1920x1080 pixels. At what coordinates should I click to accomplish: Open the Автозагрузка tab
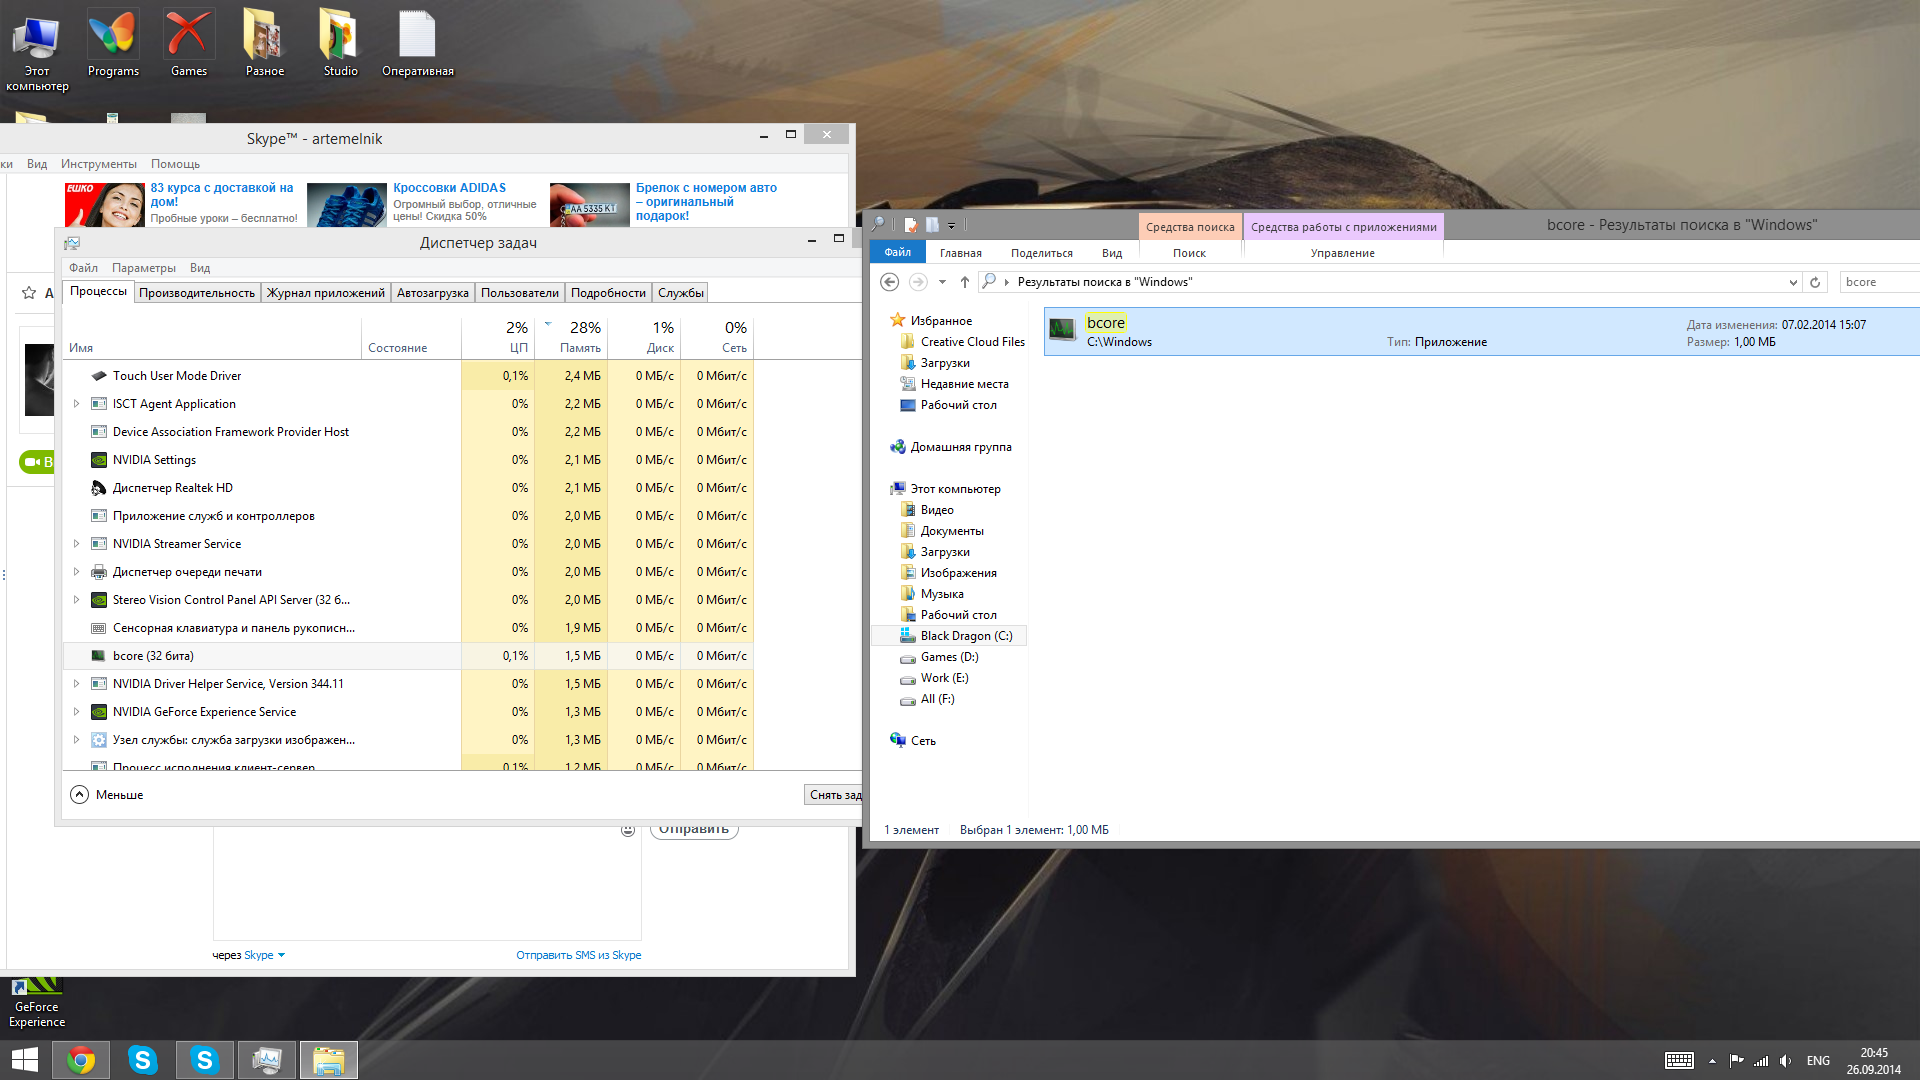click(x=432, y=293)
